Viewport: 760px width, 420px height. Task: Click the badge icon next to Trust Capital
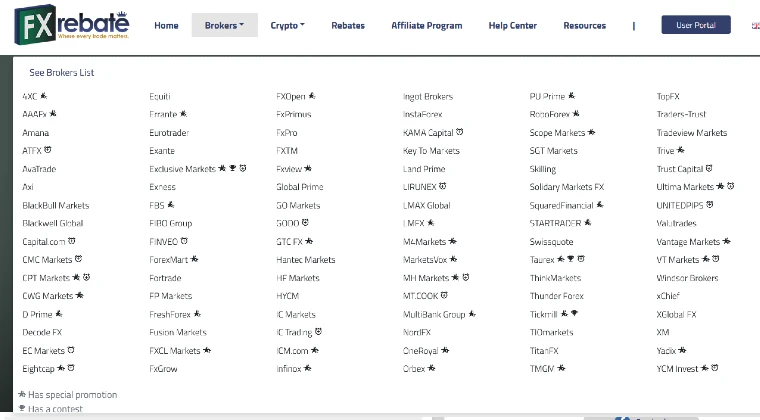(x=709, y=169)
